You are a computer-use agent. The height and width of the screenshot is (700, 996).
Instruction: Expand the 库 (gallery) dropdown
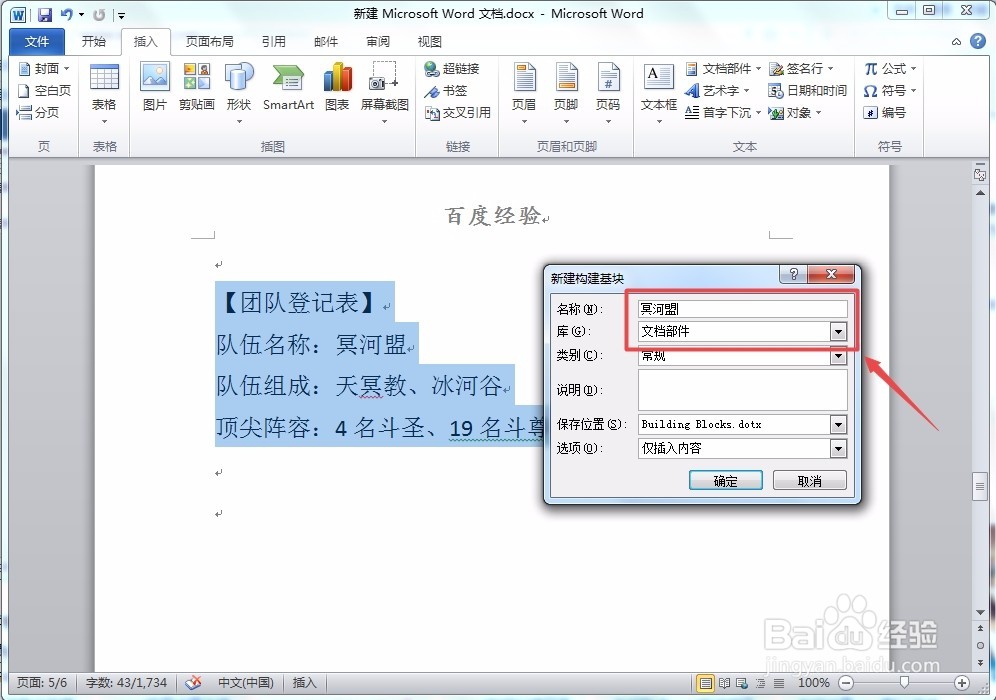click(x=838, y=332)
